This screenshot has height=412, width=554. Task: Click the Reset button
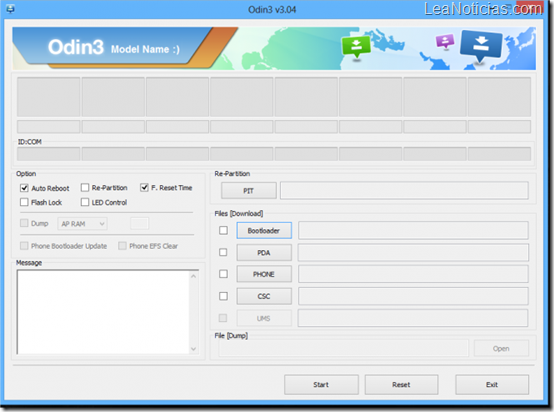click(401, 384)
